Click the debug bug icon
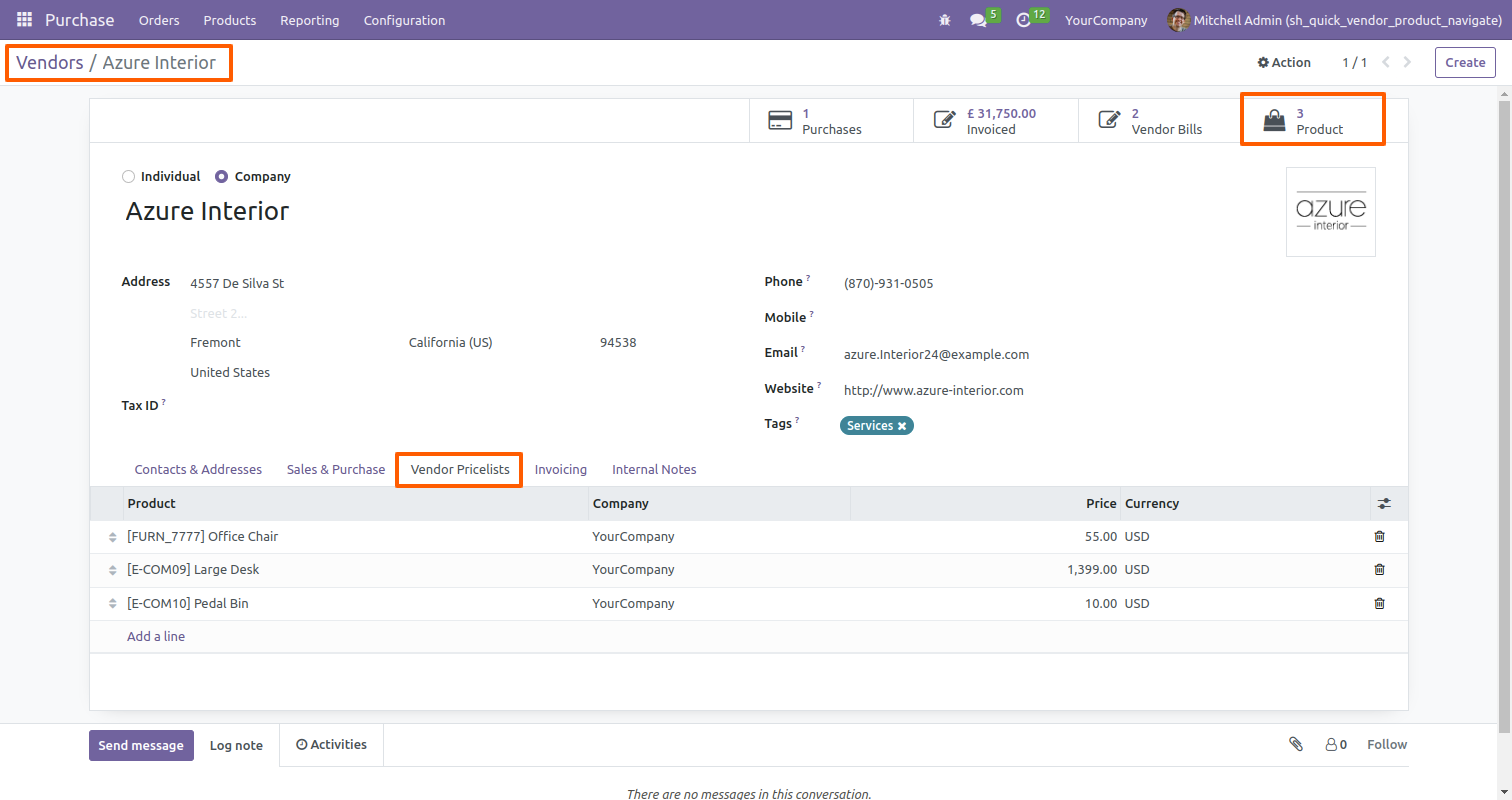The image size is (1512, 800). 945,20
